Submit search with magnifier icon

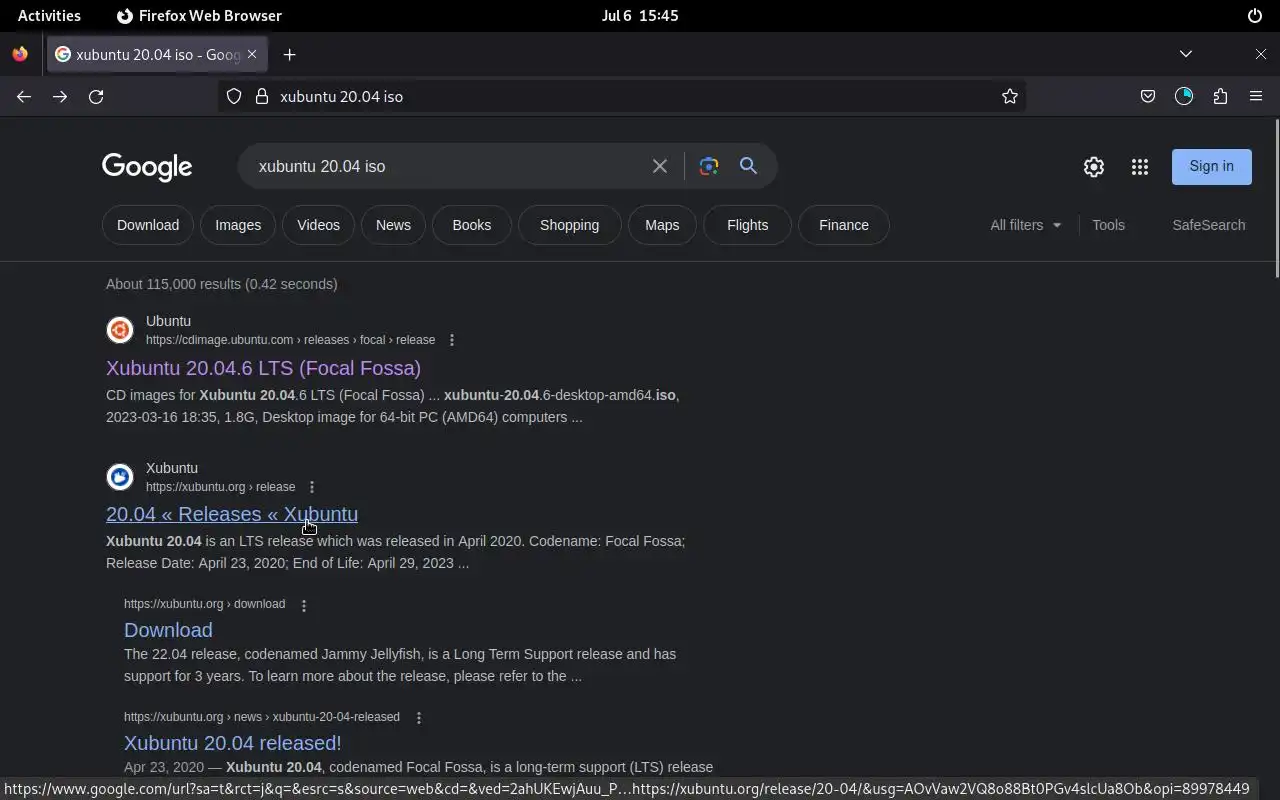pos(748,166)
